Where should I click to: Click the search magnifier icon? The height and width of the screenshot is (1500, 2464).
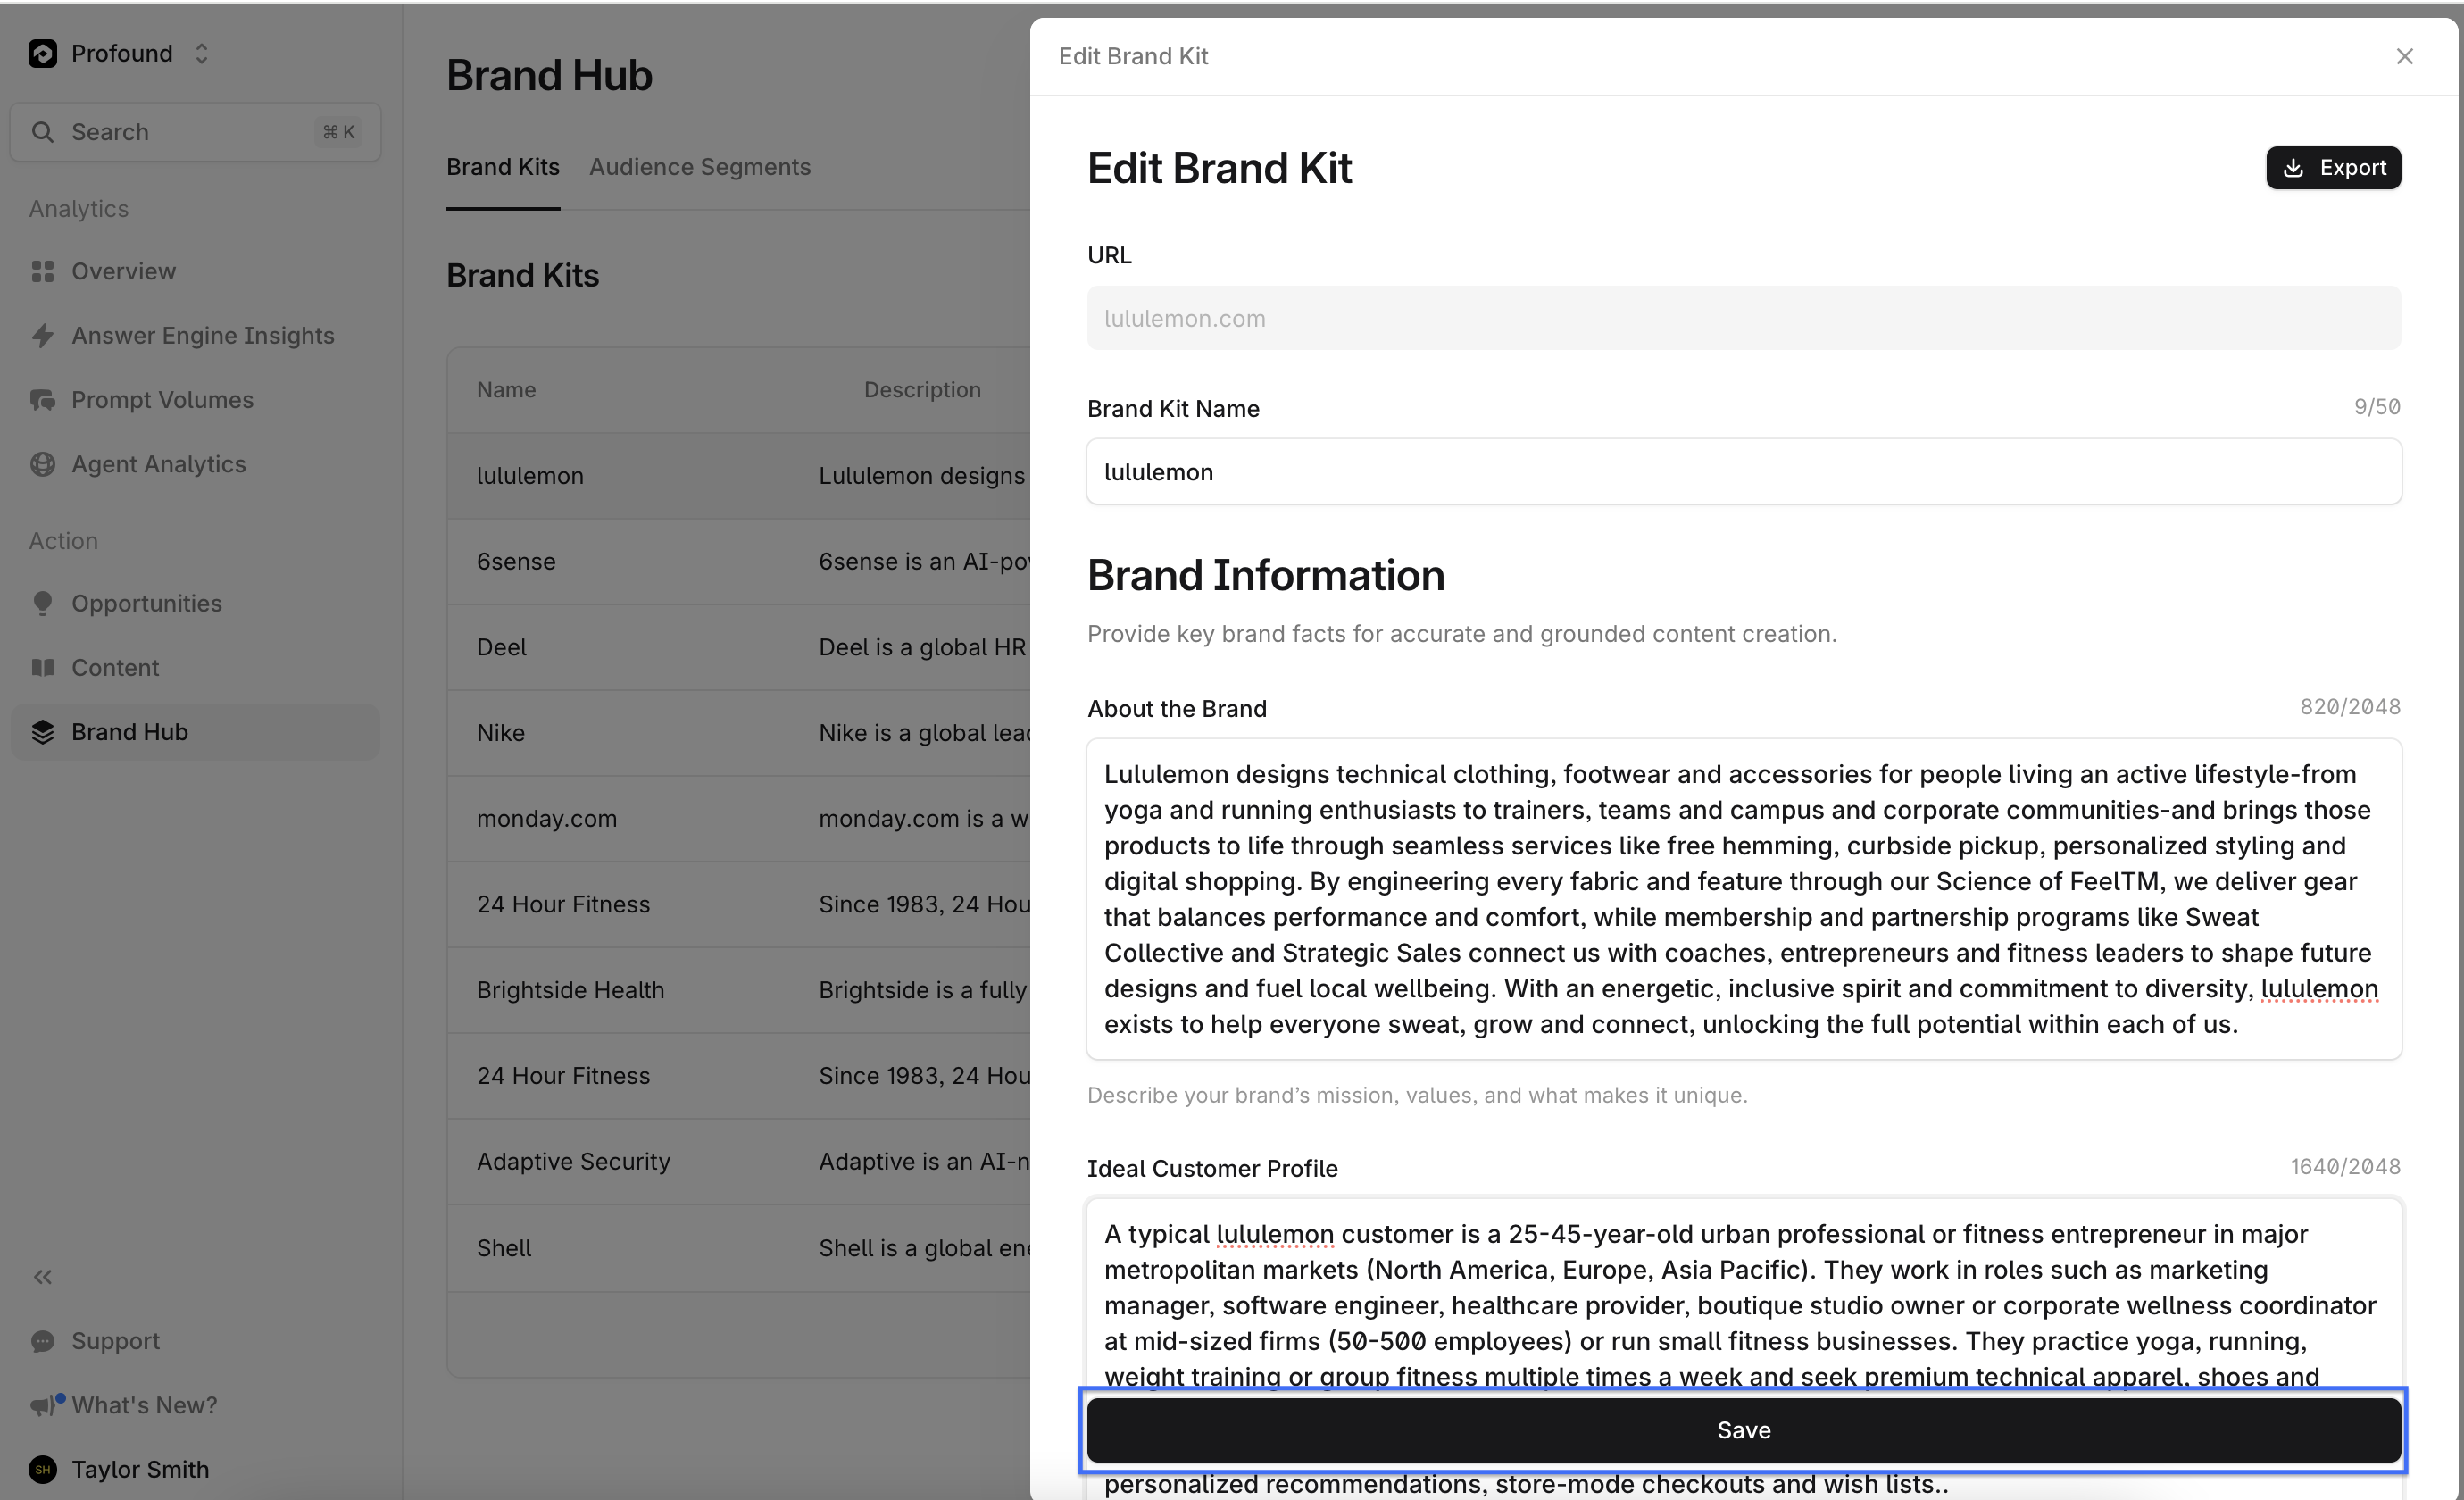42,132
